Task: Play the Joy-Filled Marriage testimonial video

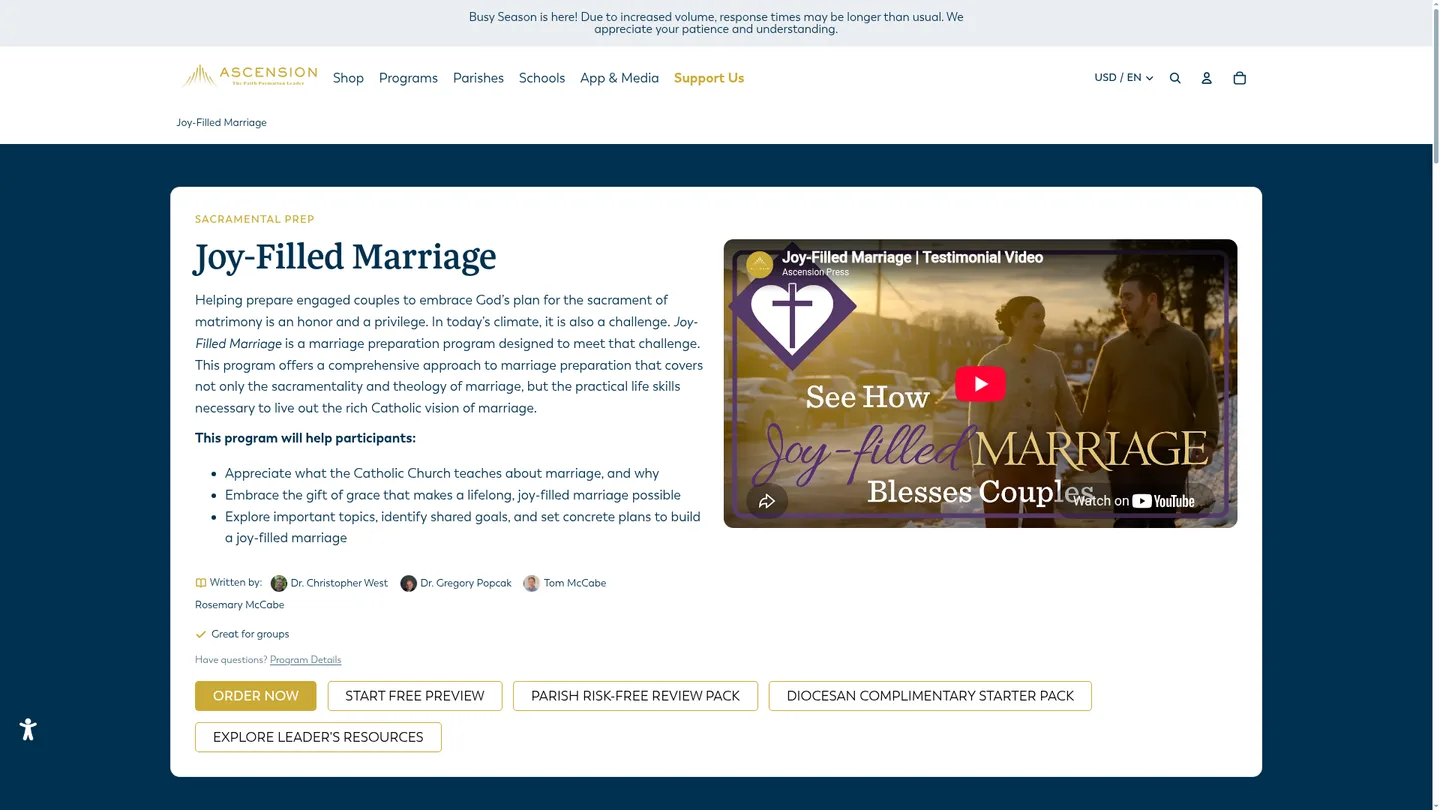Action: (980, 384)
